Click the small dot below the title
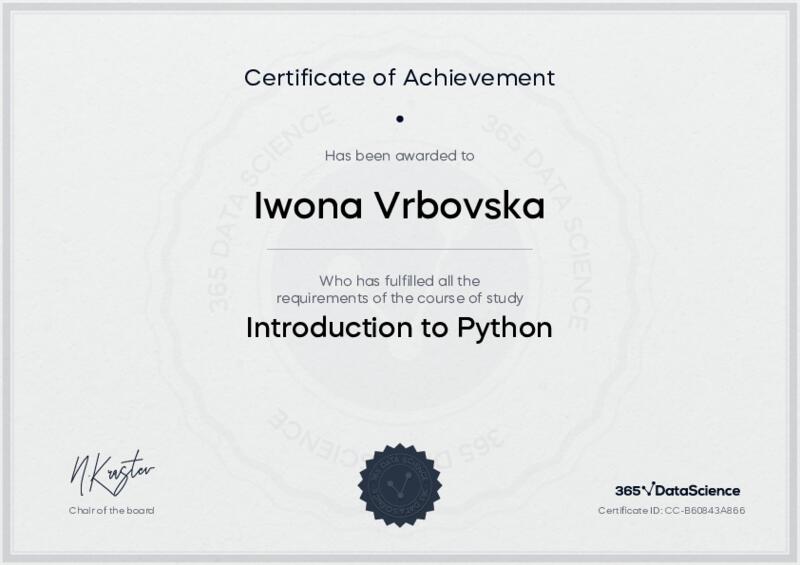 (x=399, y=118)
